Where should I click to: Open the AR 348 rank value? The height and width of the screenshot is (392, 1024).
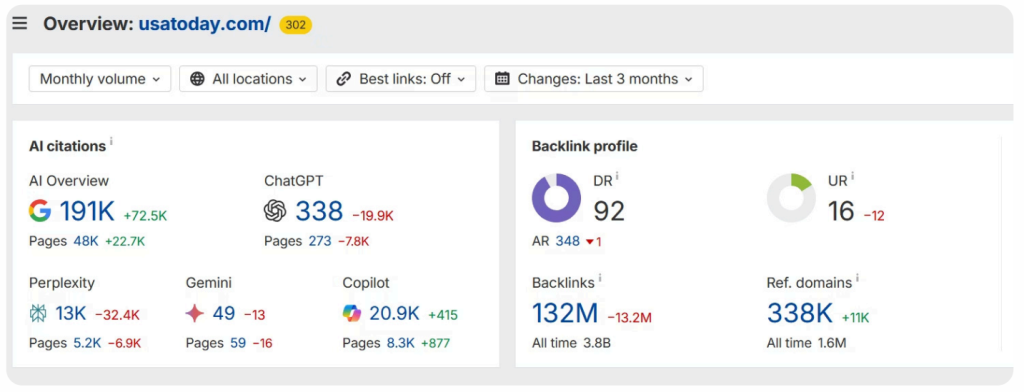(568, 241)
